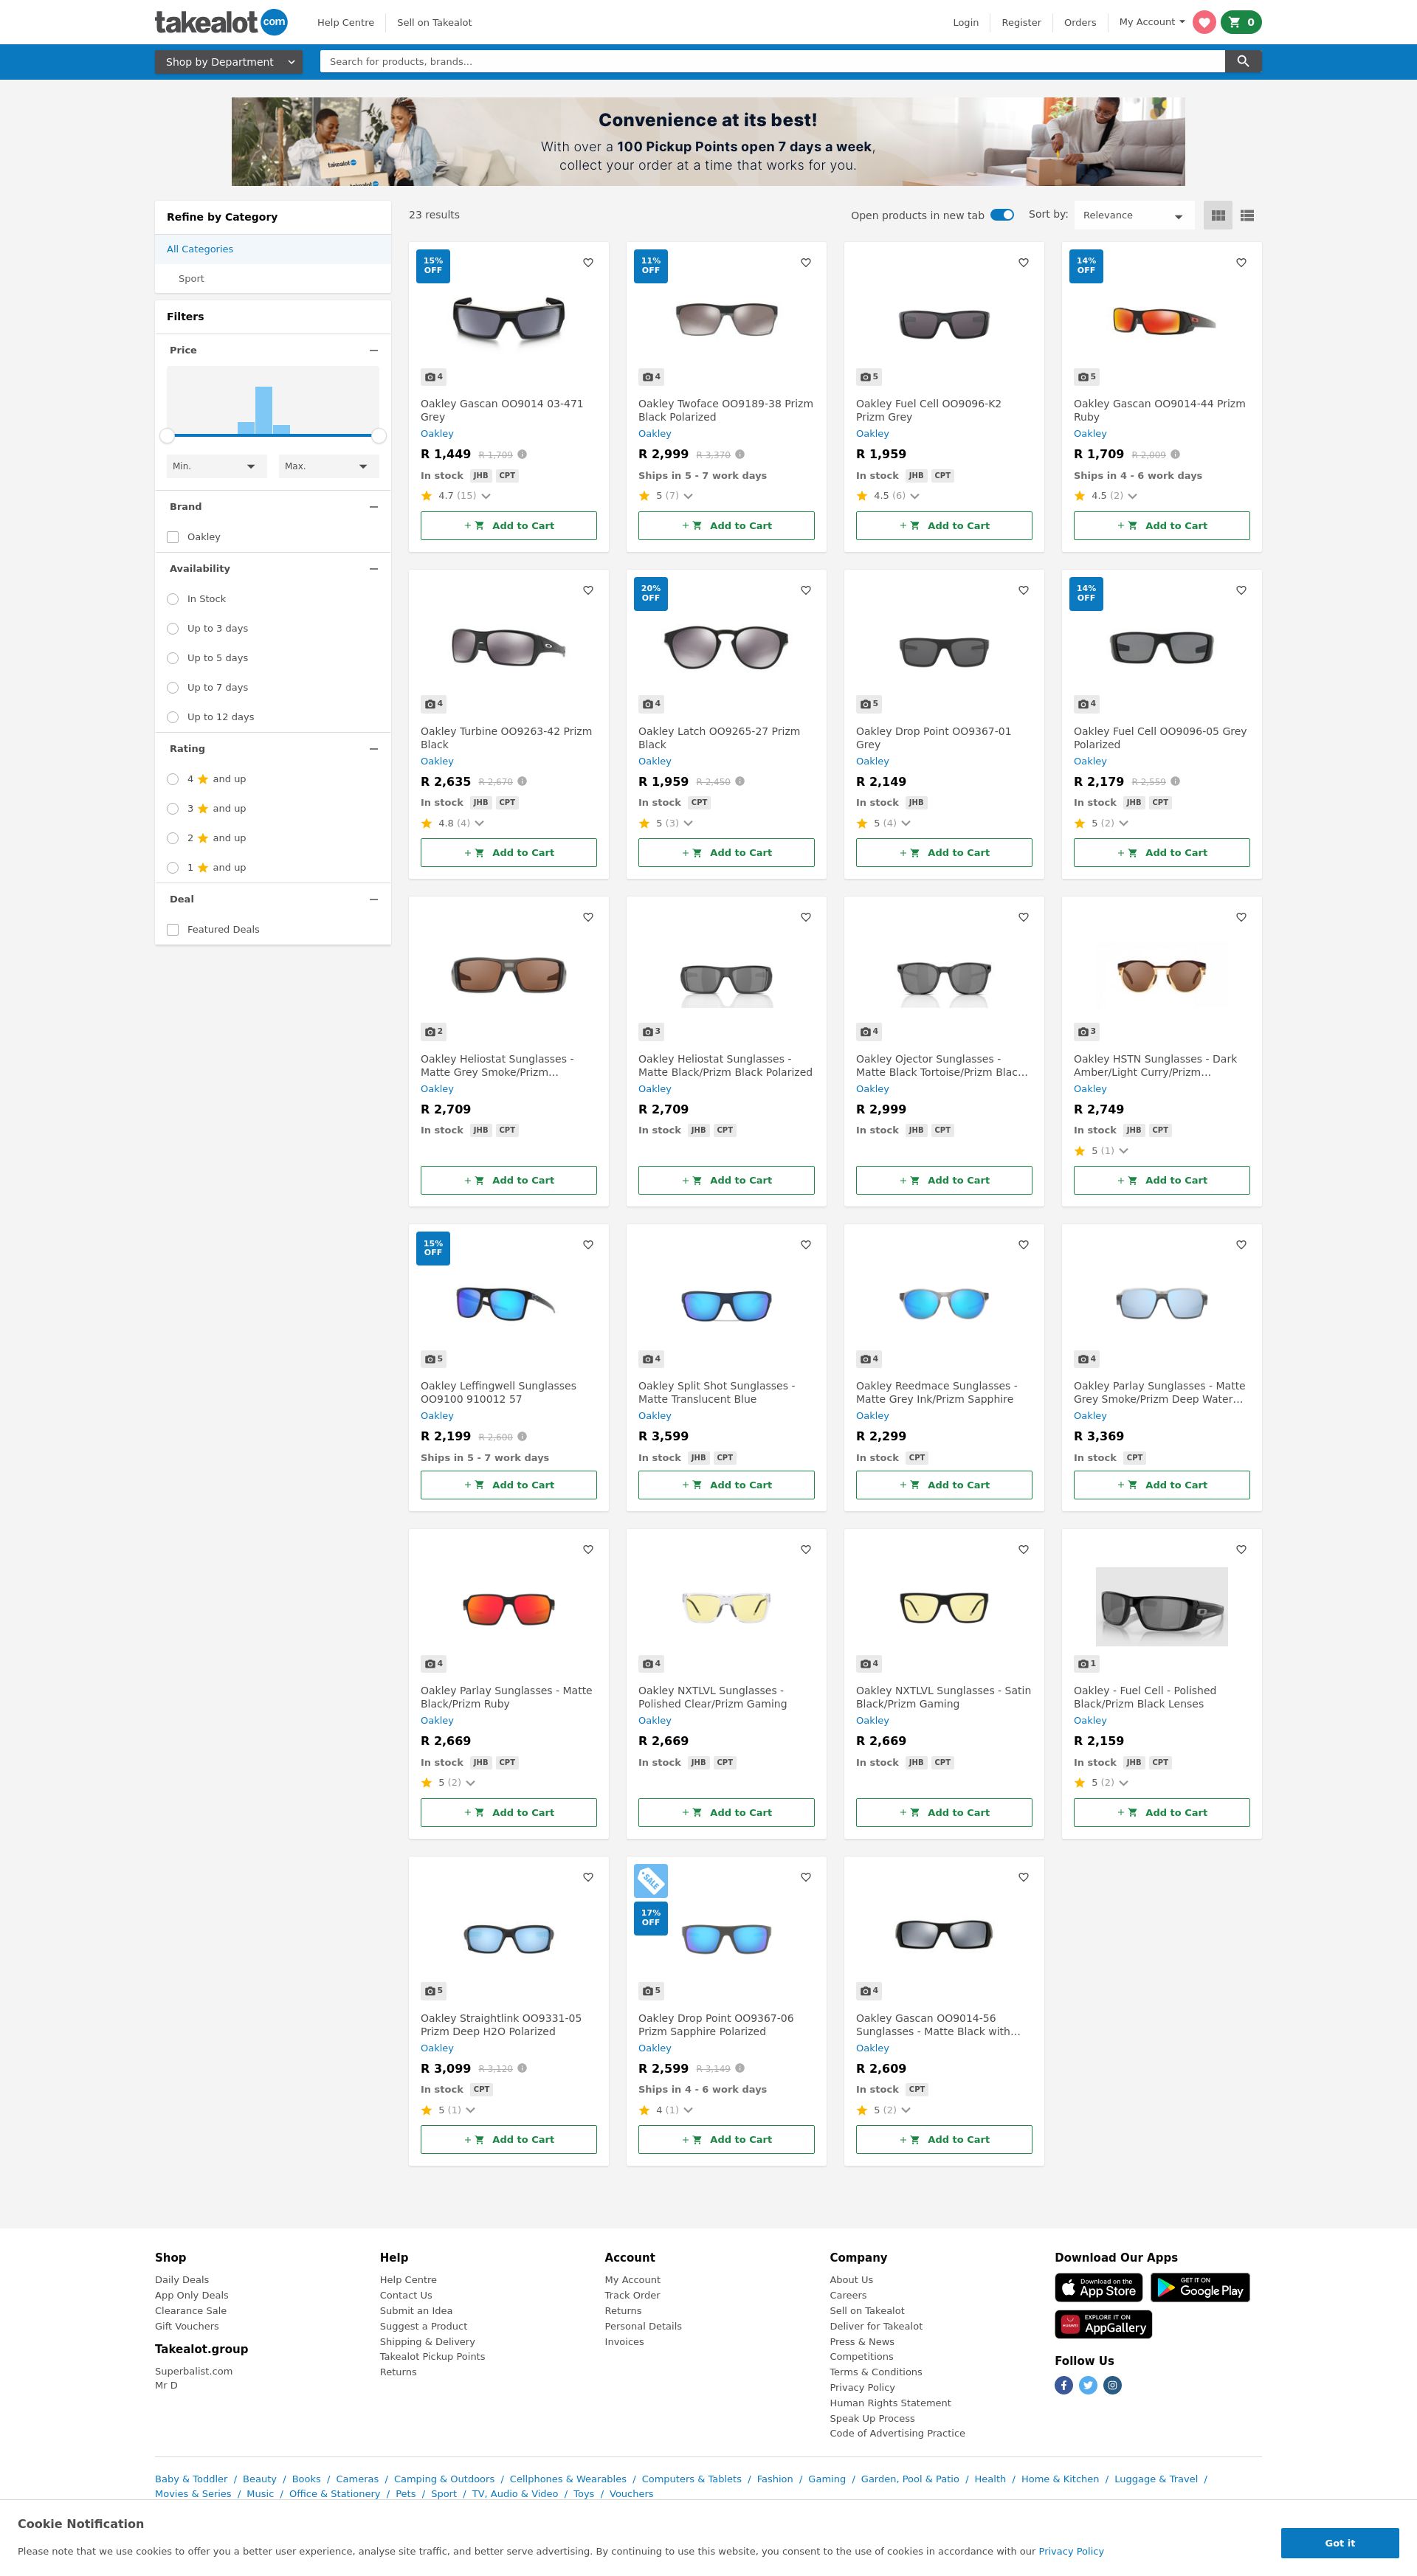Adjust the maximum price slider handle
Screen dimensions: 1417x2576
click(x=379, y=436)
